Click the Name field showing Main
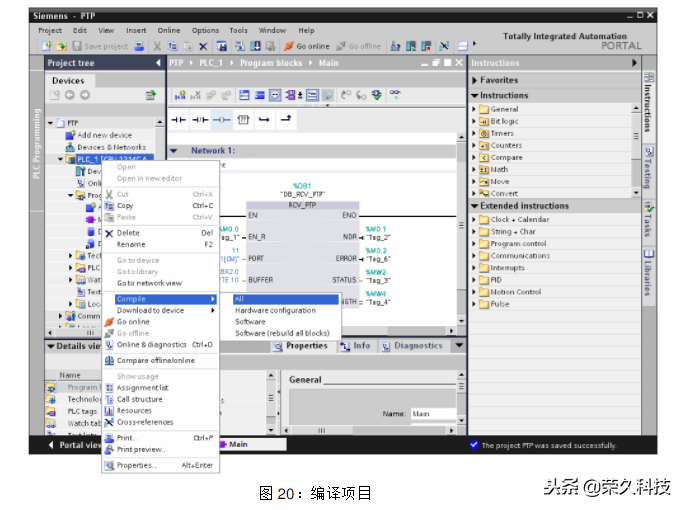The height and width of the screenshot is (510, 685). (x=433, y=413)
